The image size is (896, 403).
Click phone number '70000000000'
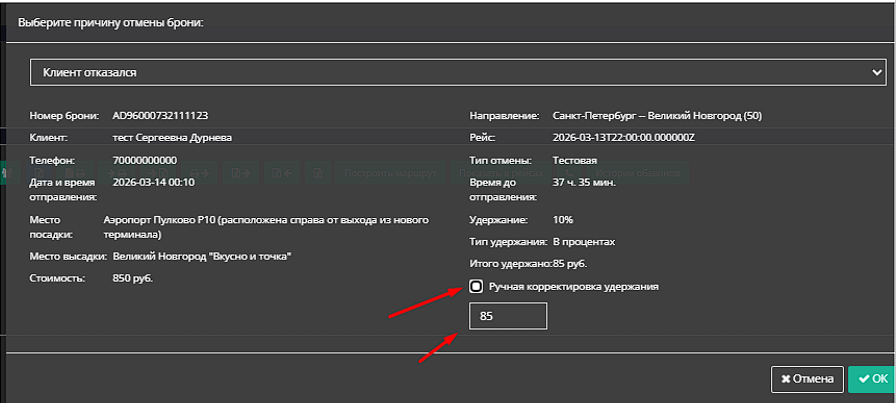click(x=145, y=160)
